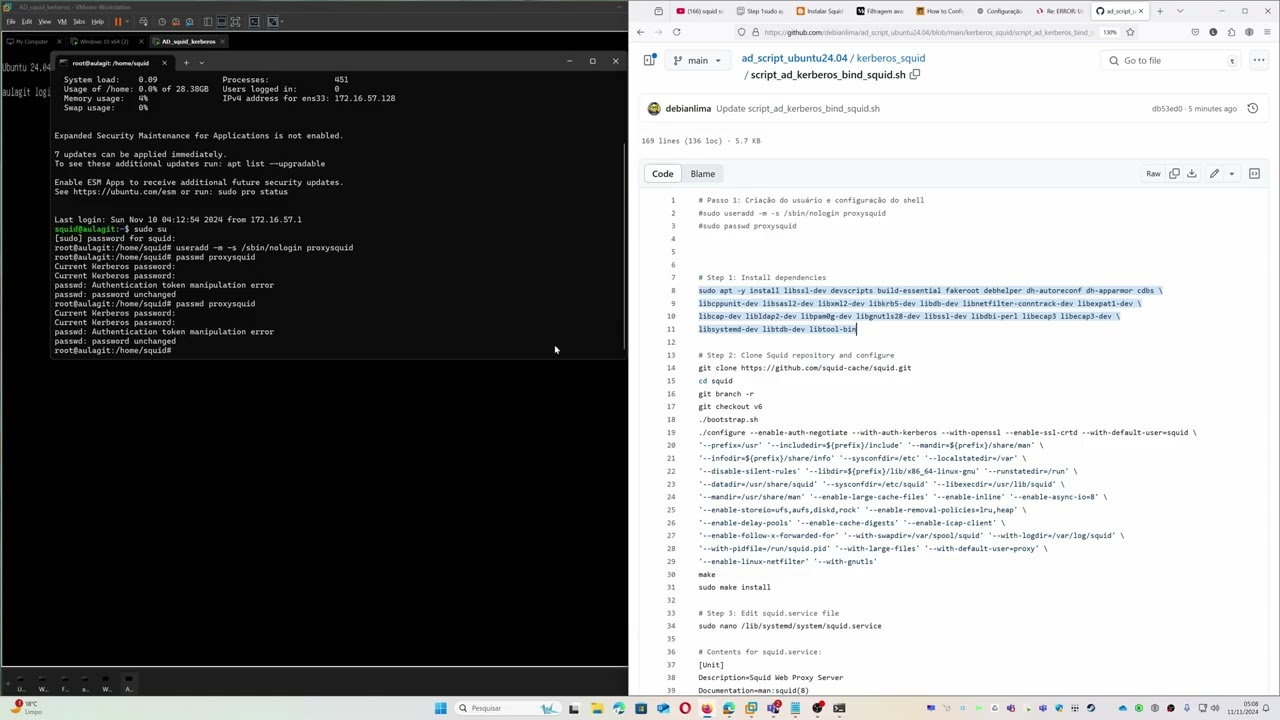Open ad_script_ubuntu24.04 repository link
Viewport: 1280px width, 720px height.
pos(794,59)
